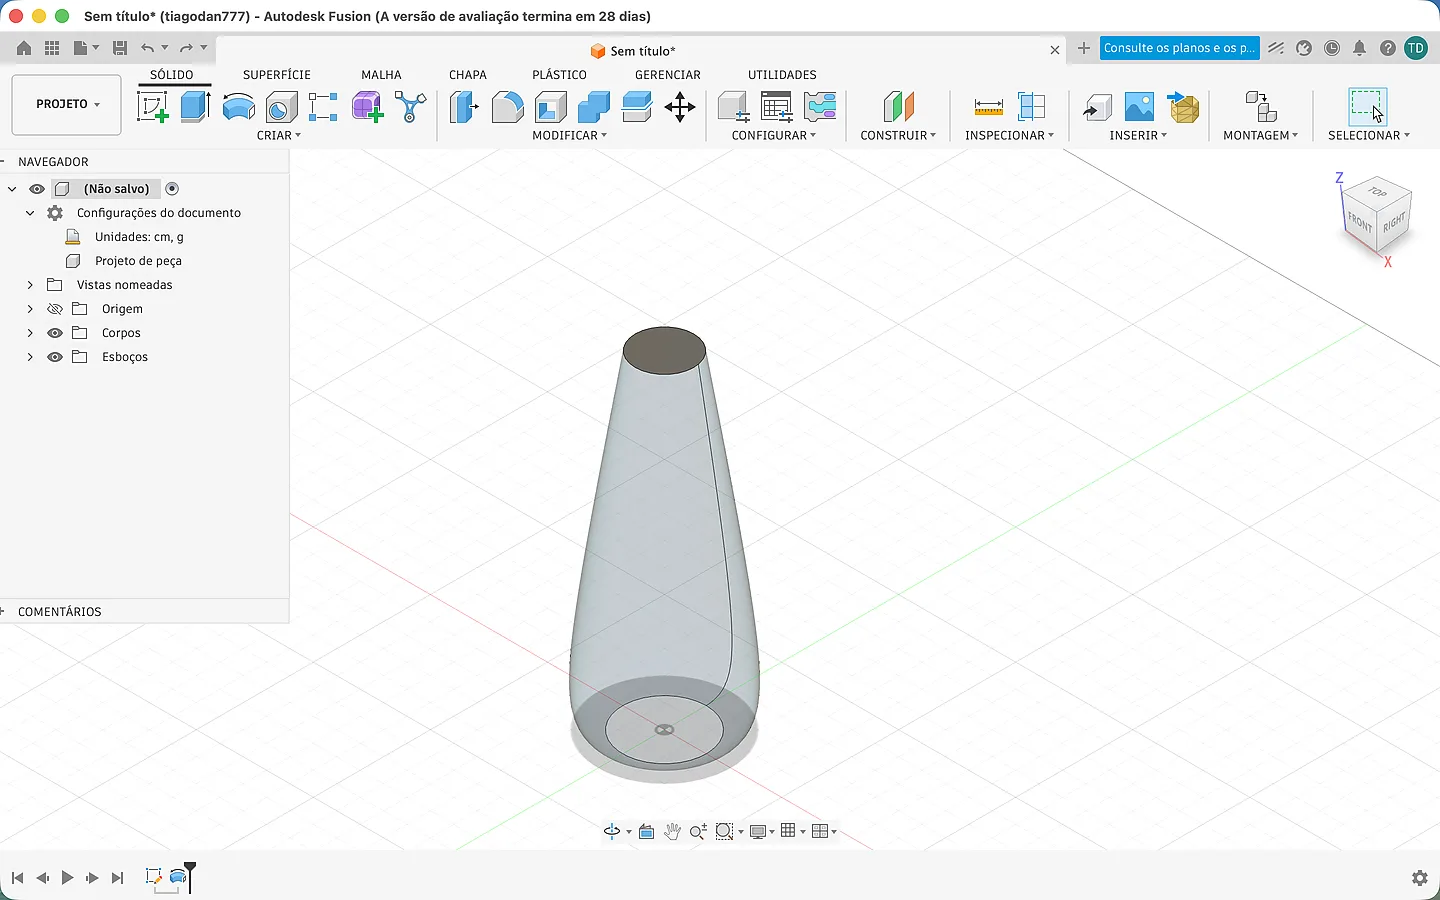Select the Interference inspect tool
The width and height of the screenshot is (1440, 900).
[x=1031, y=106]
